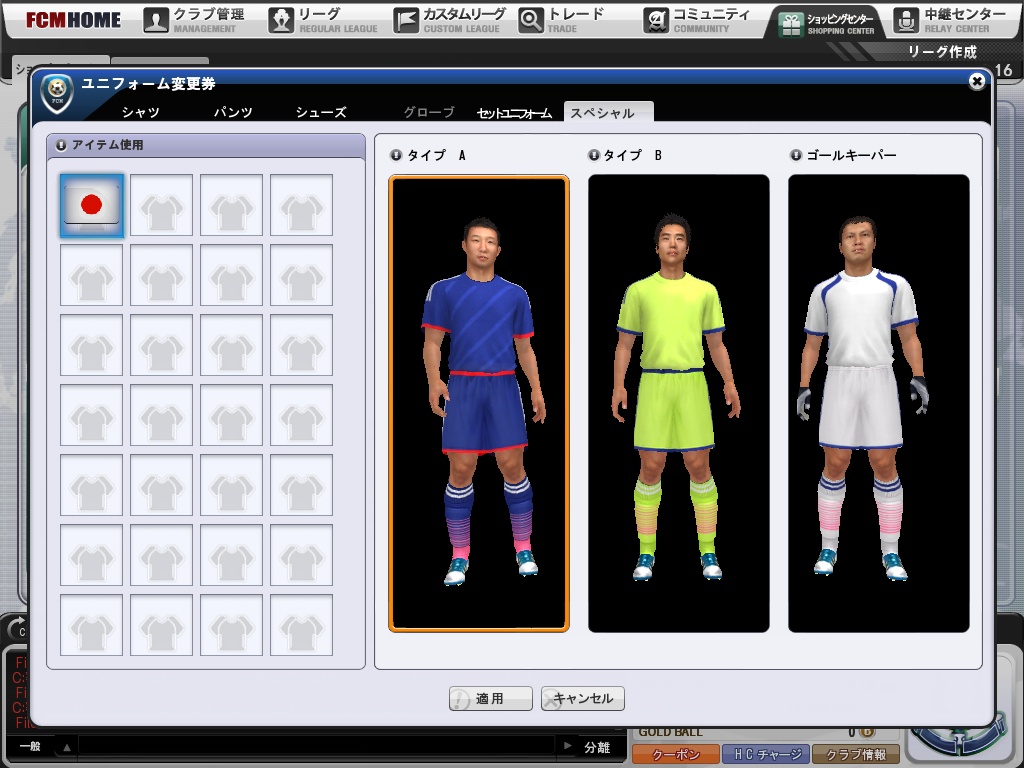The image size is (1024, 768).
Task: Open the コミュニティ Community menu
Action: pos(696,20)
